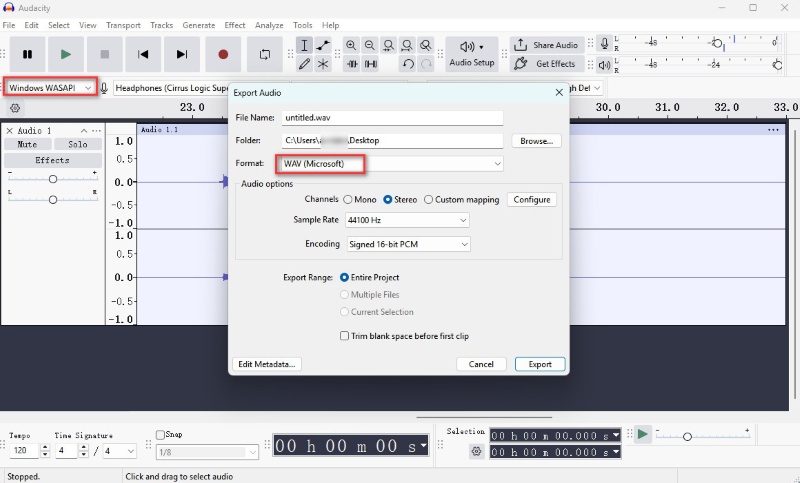Click the selection toolbar gear icon
Screen dimensions: 800x483
[x=477, y=451]
